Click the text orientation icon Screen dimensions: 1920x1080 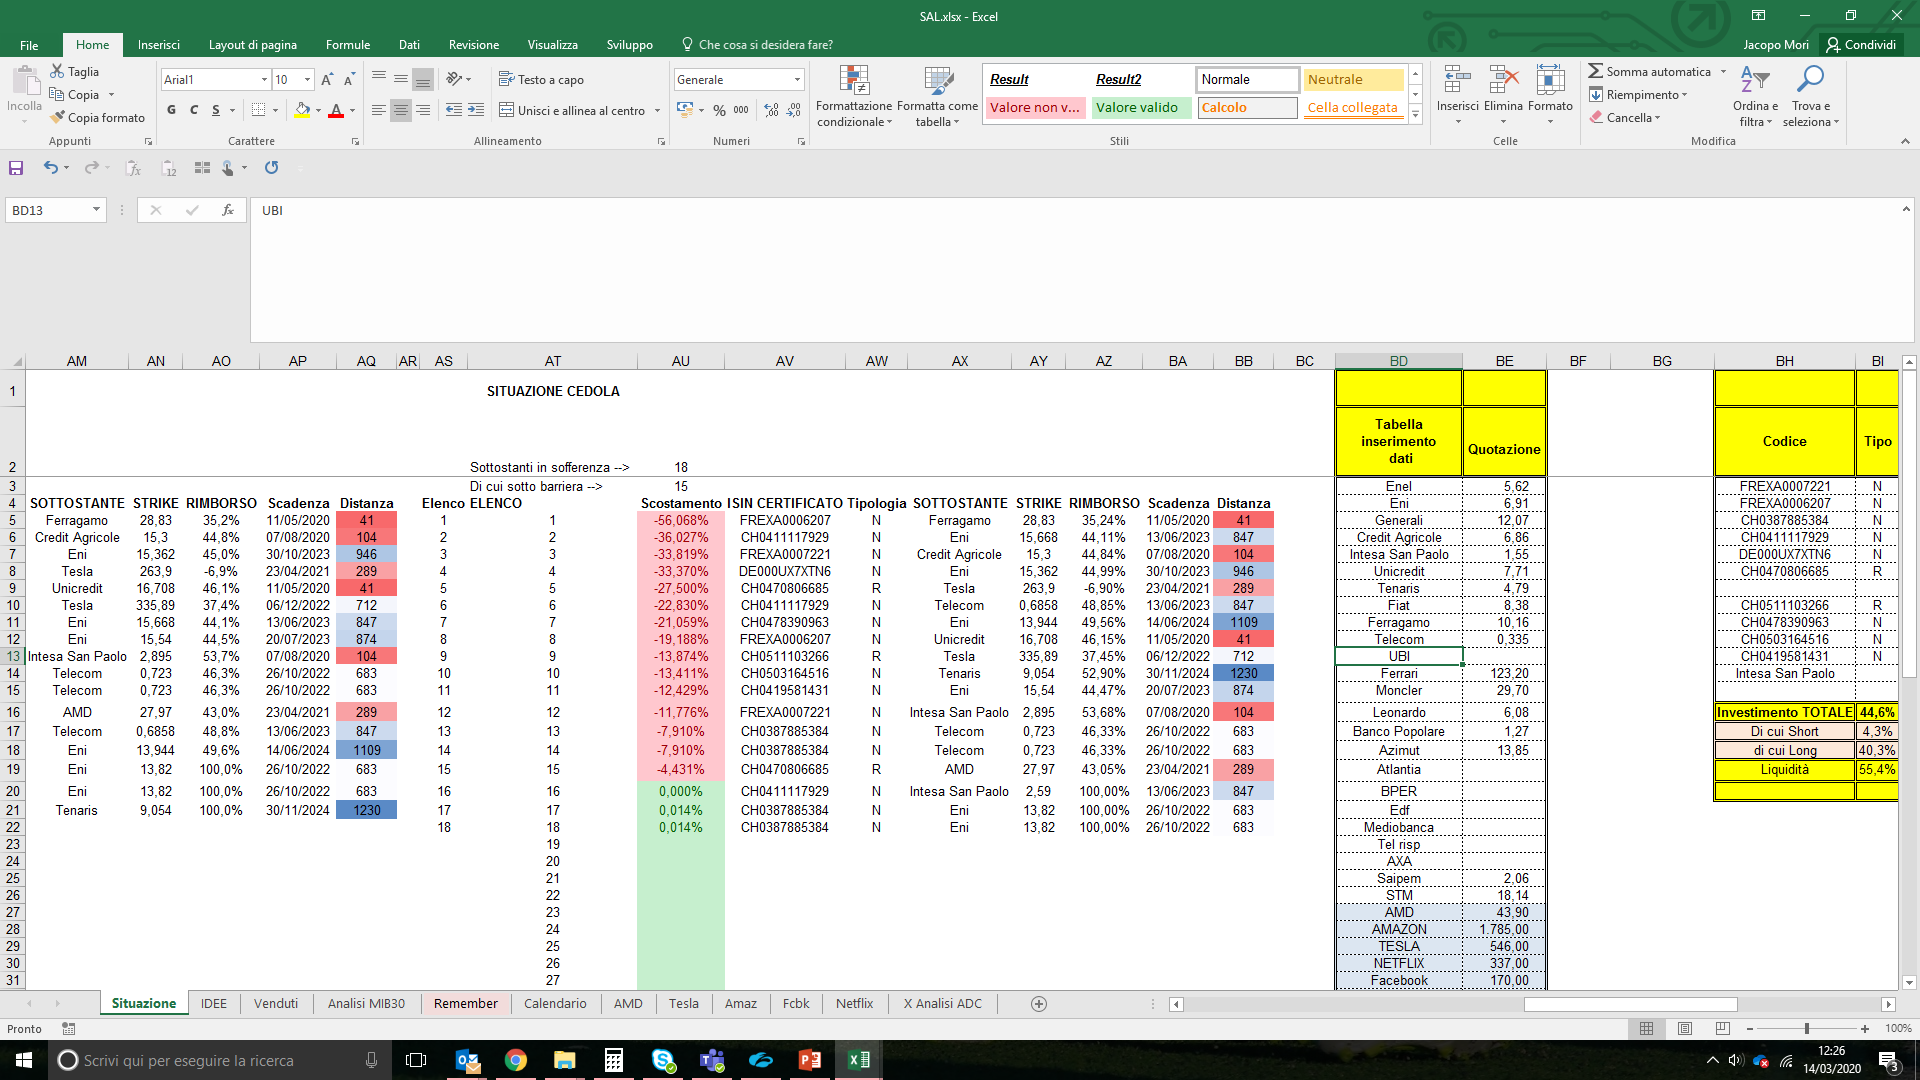[x=455, y=79]
